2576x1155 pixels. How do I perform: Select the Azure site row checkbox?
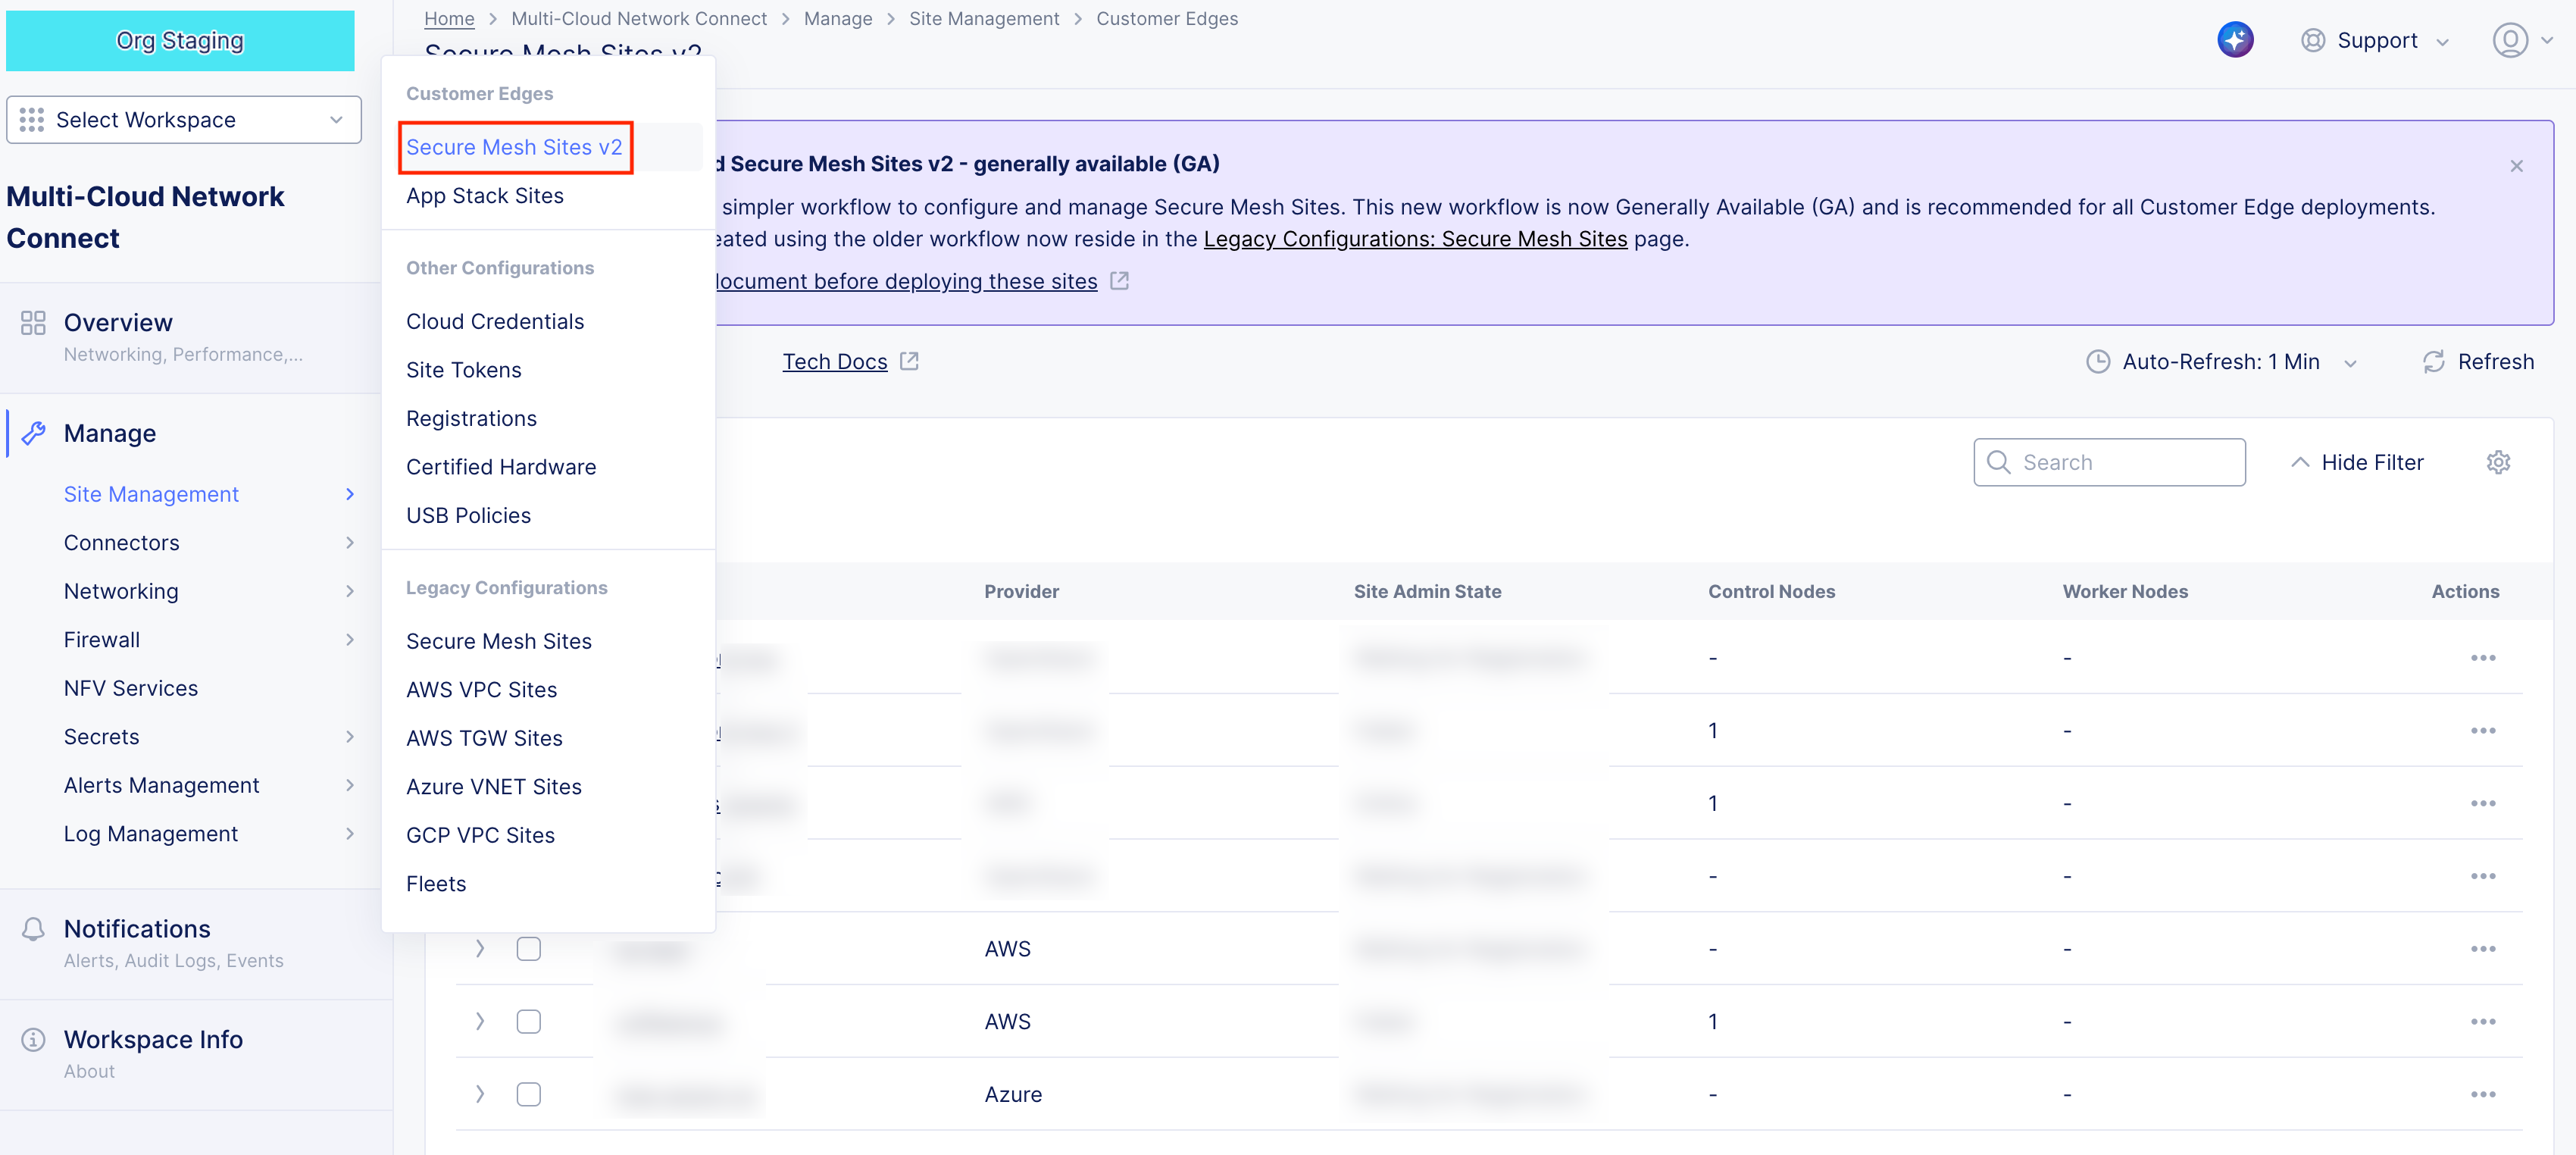(x=528, y=1093)
